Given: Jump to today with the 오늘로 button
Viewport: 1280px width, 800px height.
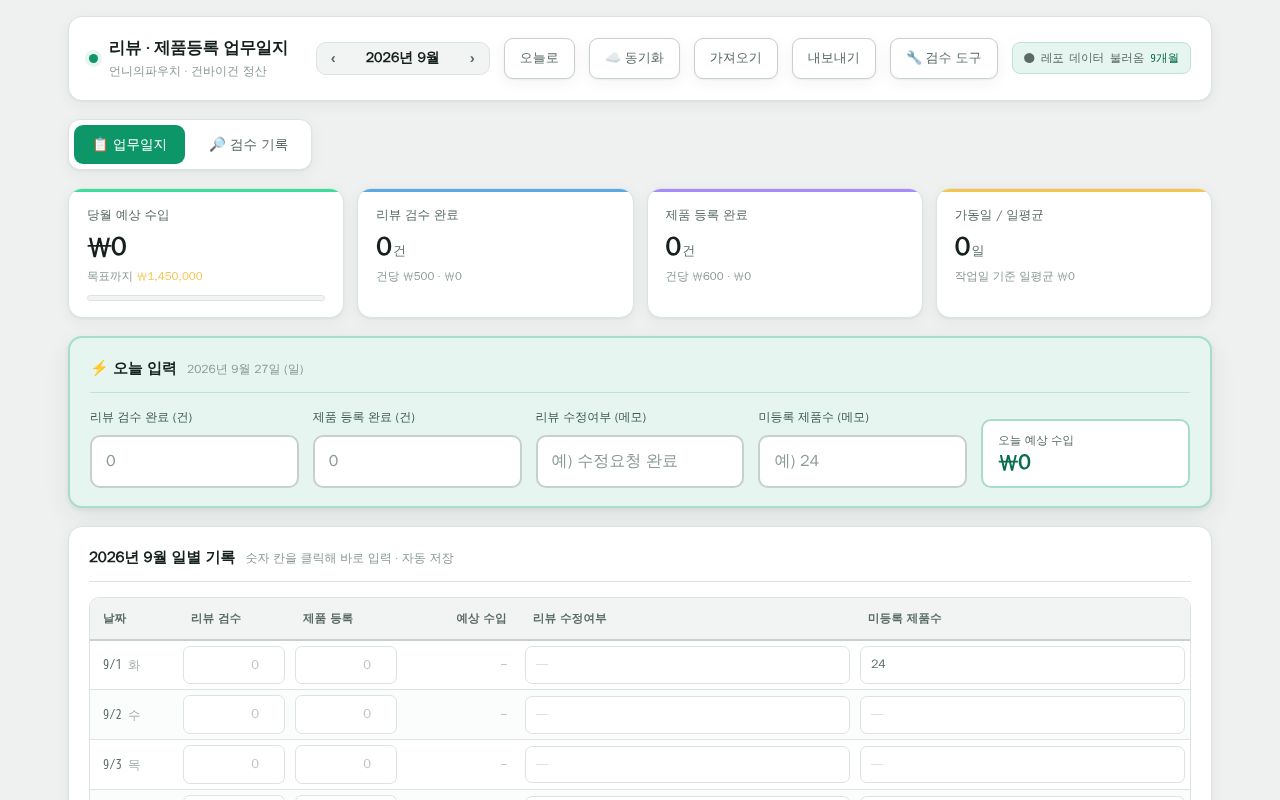Looking at the screenshot, I should point(539,58).
